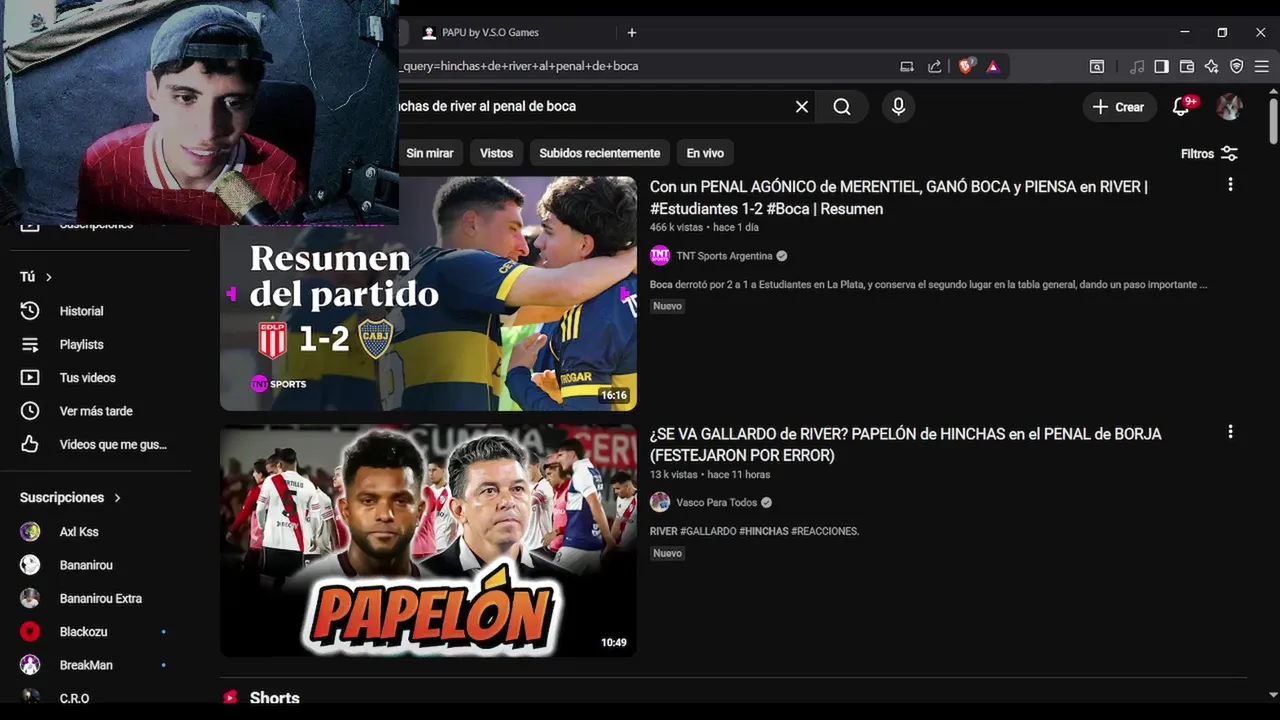
Task: Click the Nuevo badge under the MERENTIEL video
Action: pos(667,306)
